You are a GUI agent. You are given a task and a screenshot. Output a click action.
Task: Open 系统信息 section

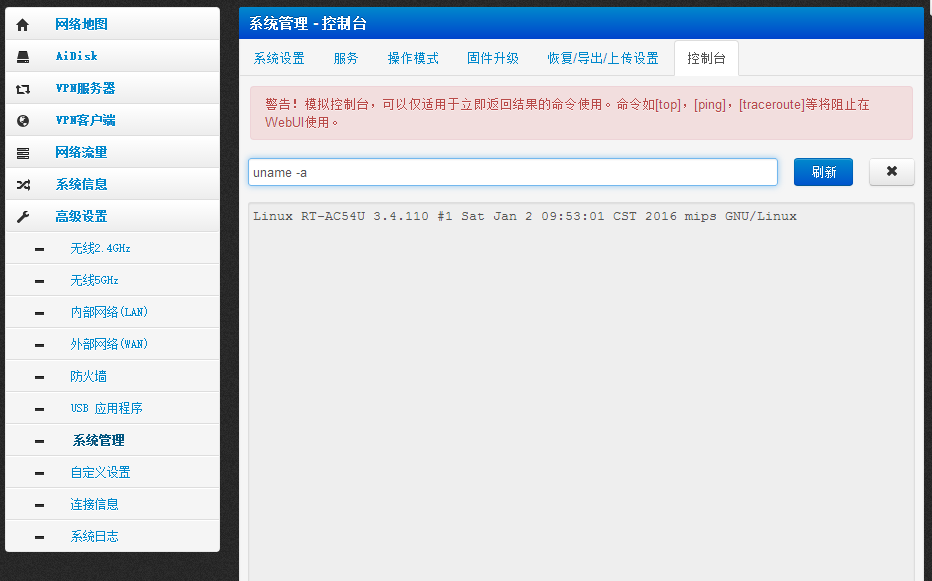pos(112,184)
